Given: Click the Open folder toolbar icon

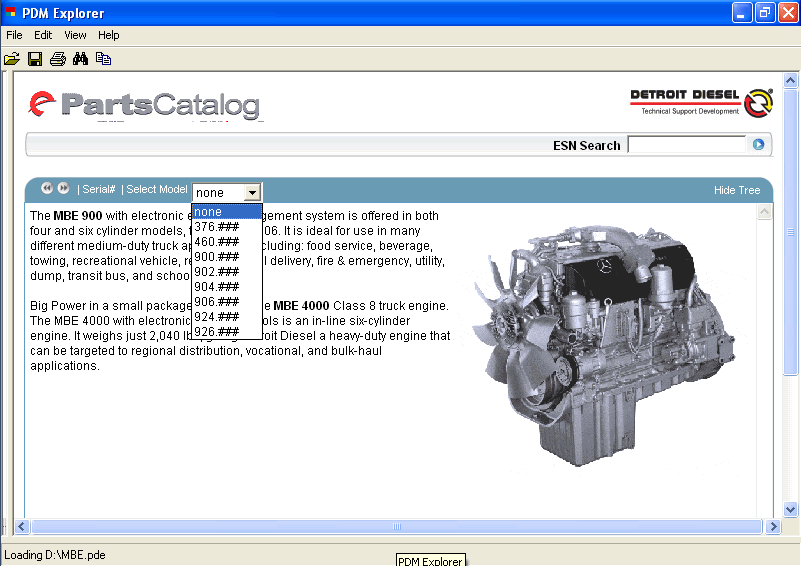Looking at the screenshot, I should 12,59.
